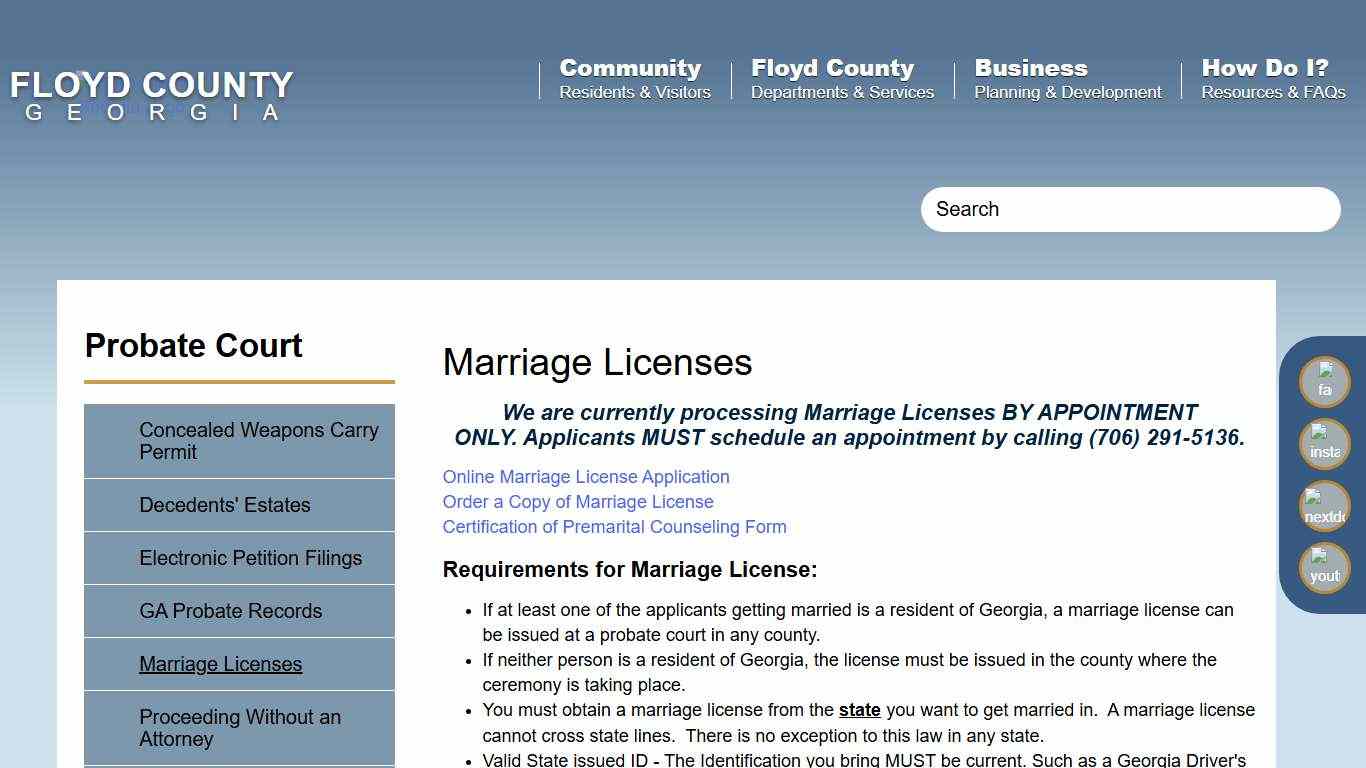Screen dimensions: 1366x768
Task: Open the Concealed Weapons Carry Permit page
Action: pyautogui.click(x=258, y=441)
